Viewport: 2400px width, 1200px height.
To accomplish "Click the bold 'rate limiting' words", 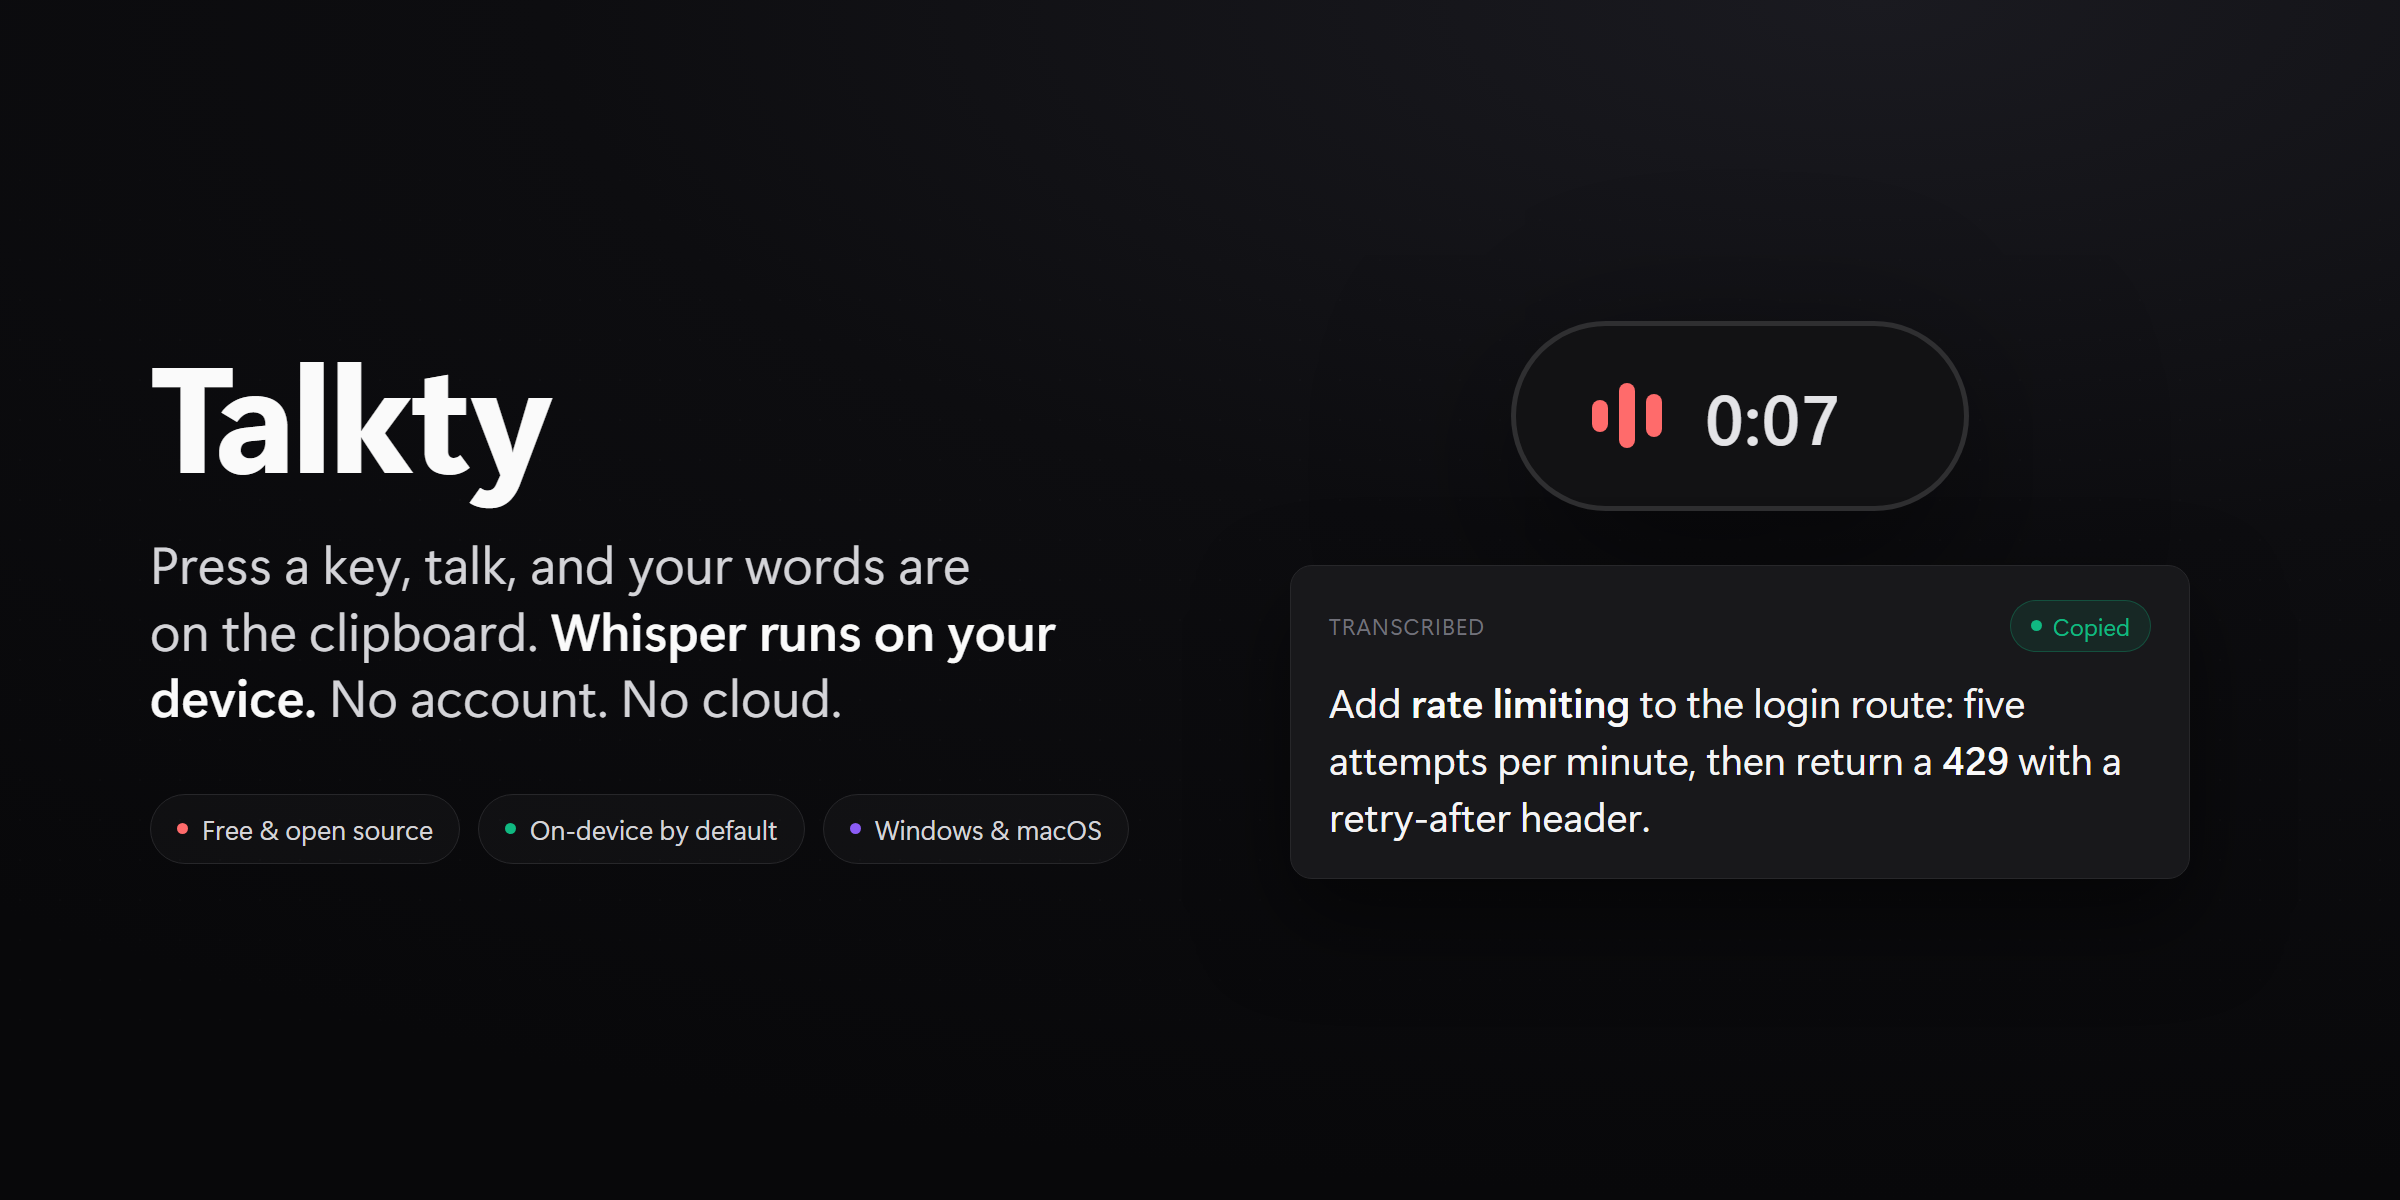I will [x=1520, y=705].
